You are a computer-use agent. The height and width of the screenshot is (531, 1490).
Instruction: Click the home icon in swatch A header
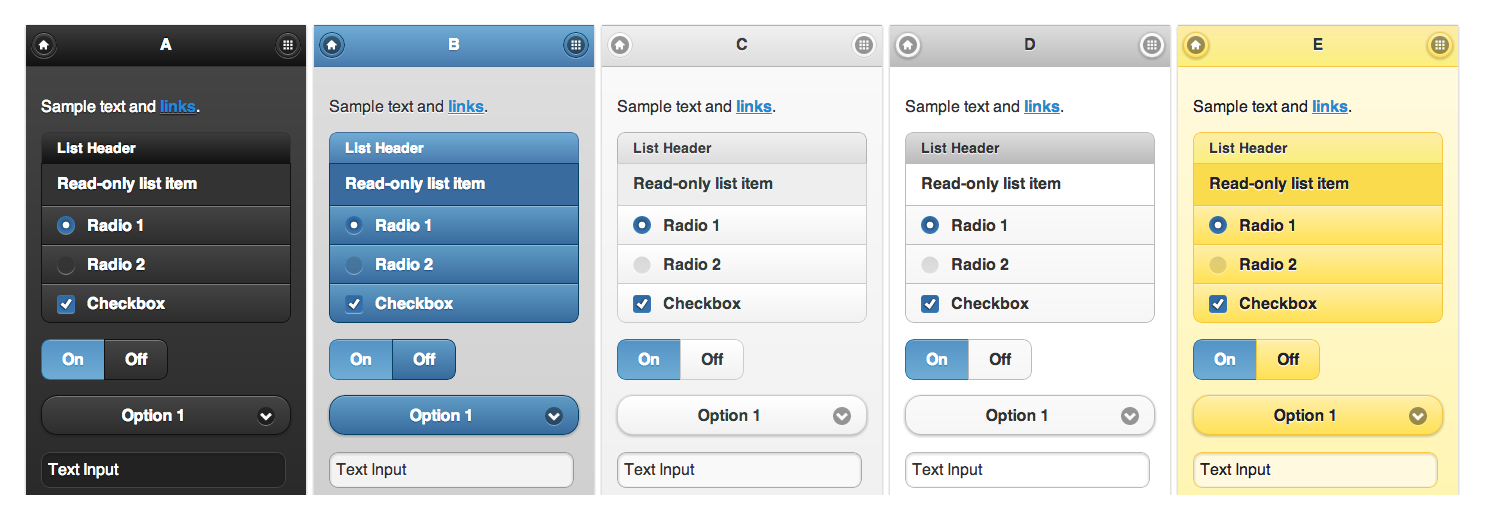point(44,45)
